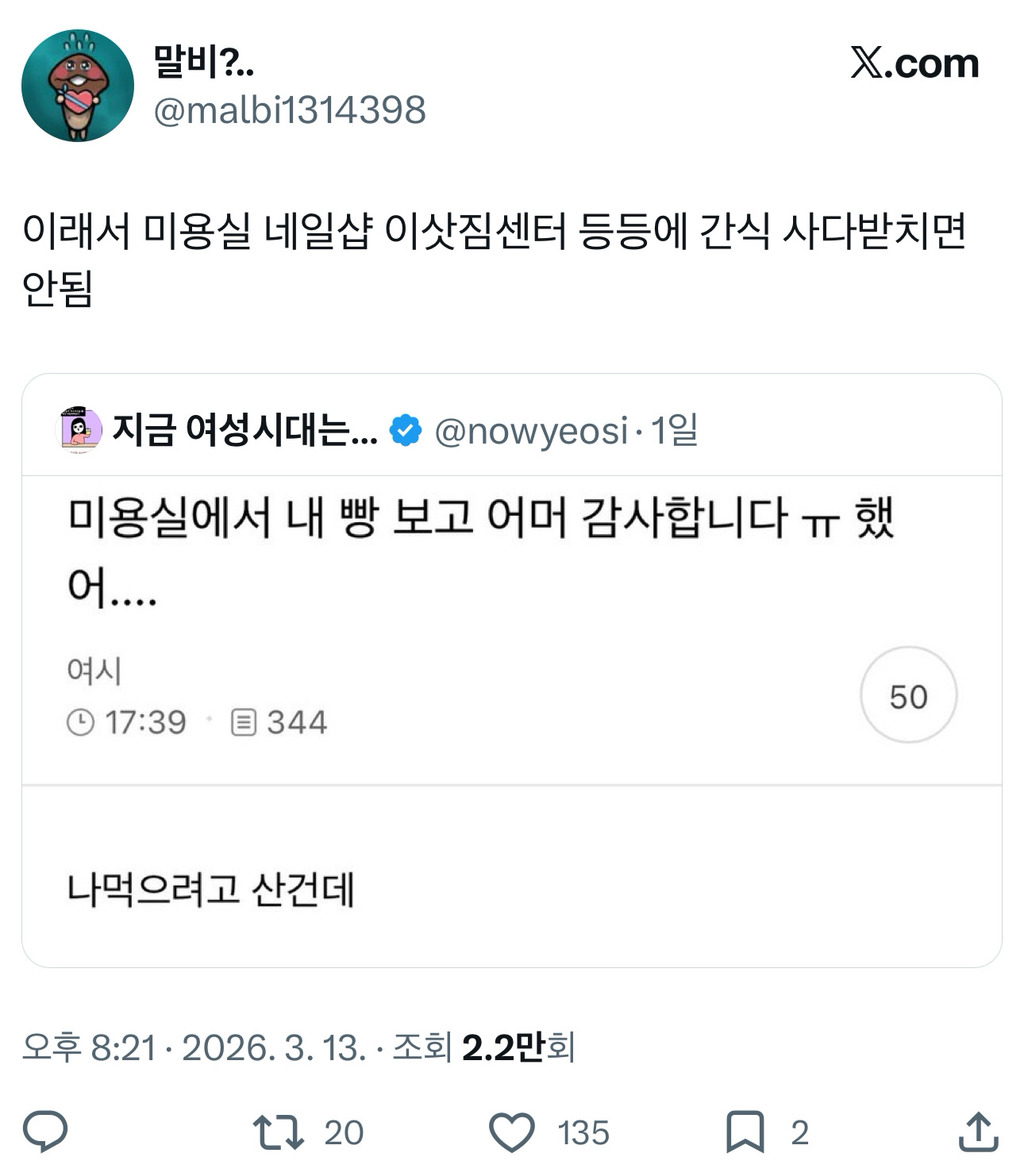Open the @nowyeosi handle link
The width and height of the screenshot is (1024, 1176).
tap(530, 431)
